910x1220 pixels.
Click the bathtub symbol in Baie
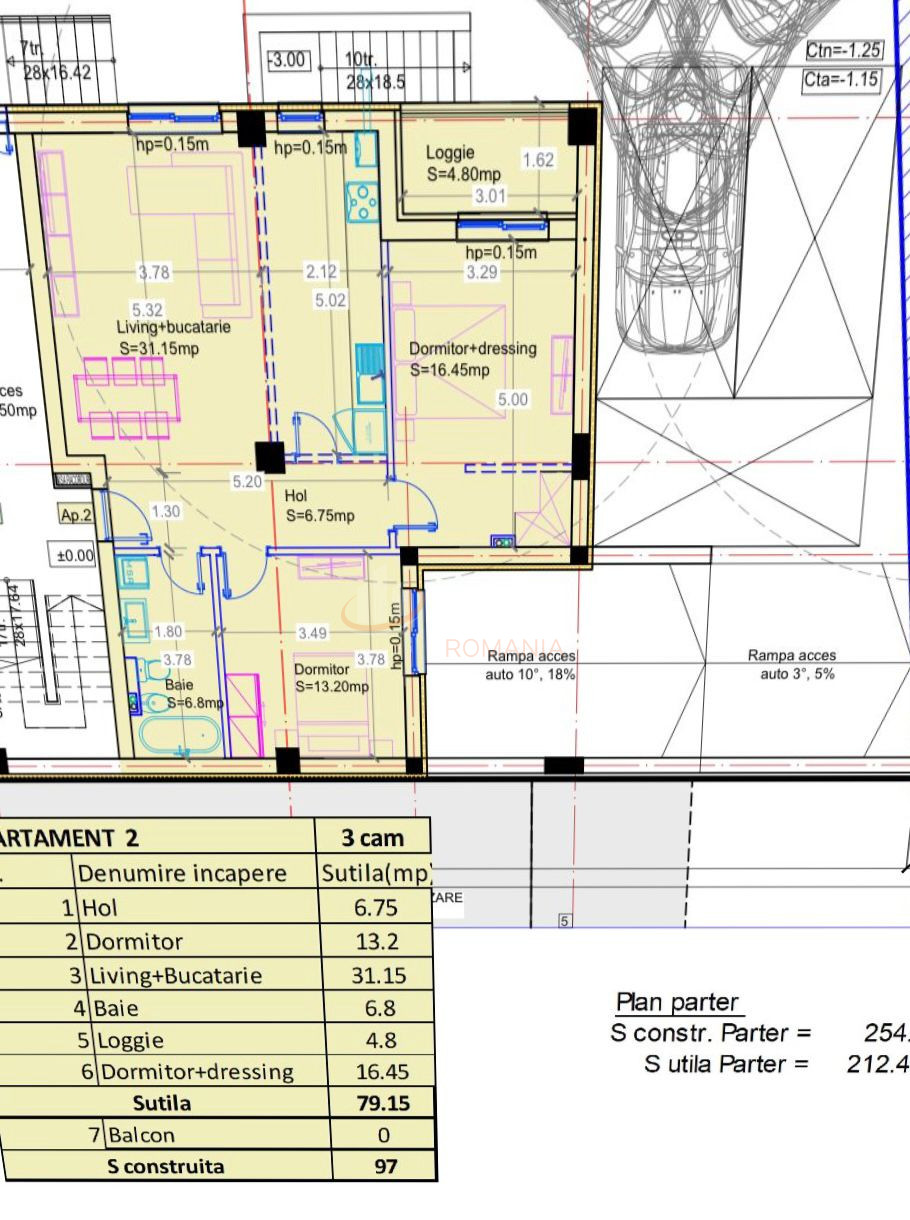(180, 736)
